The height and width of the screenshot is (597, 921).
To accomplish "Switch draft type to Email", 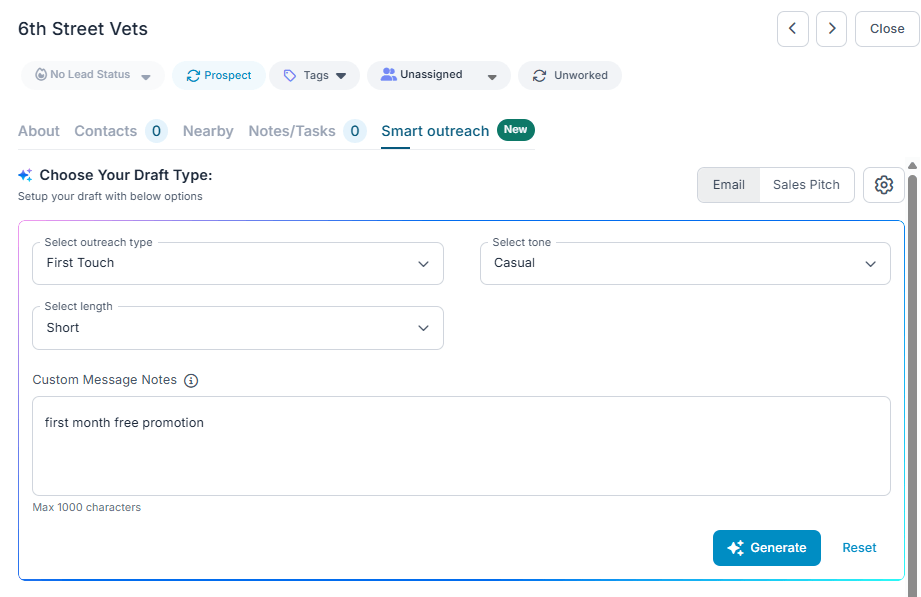I will click(728, 185).
